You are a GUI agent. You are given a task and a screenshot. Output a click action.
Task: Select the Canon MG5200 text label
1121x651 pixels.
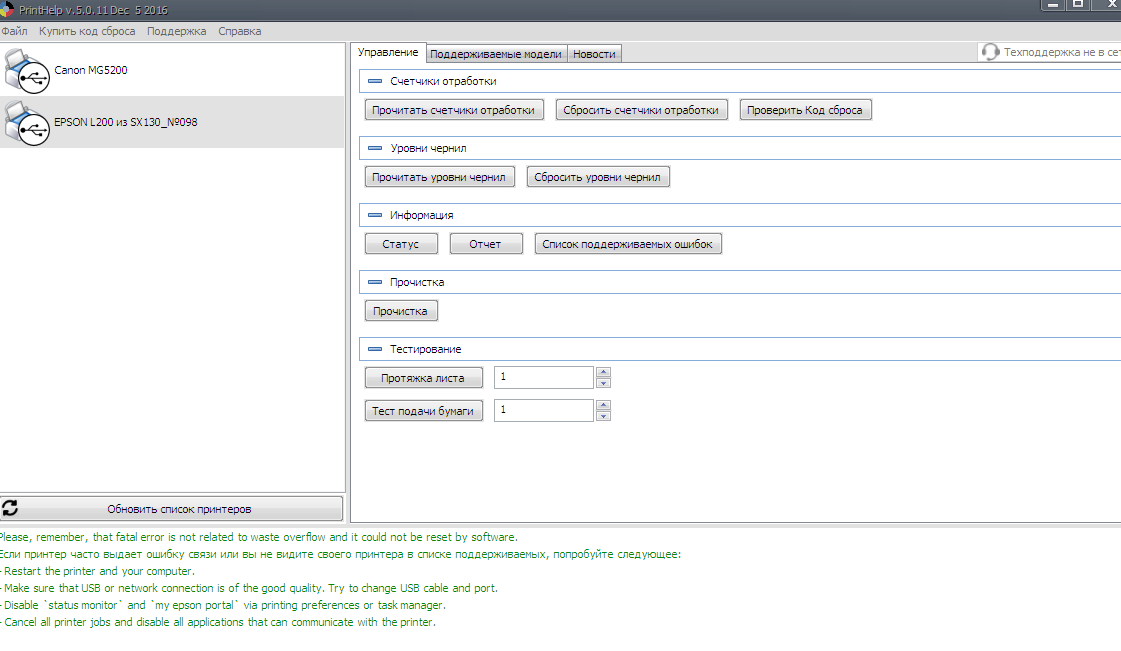click(x=91, y=70)
